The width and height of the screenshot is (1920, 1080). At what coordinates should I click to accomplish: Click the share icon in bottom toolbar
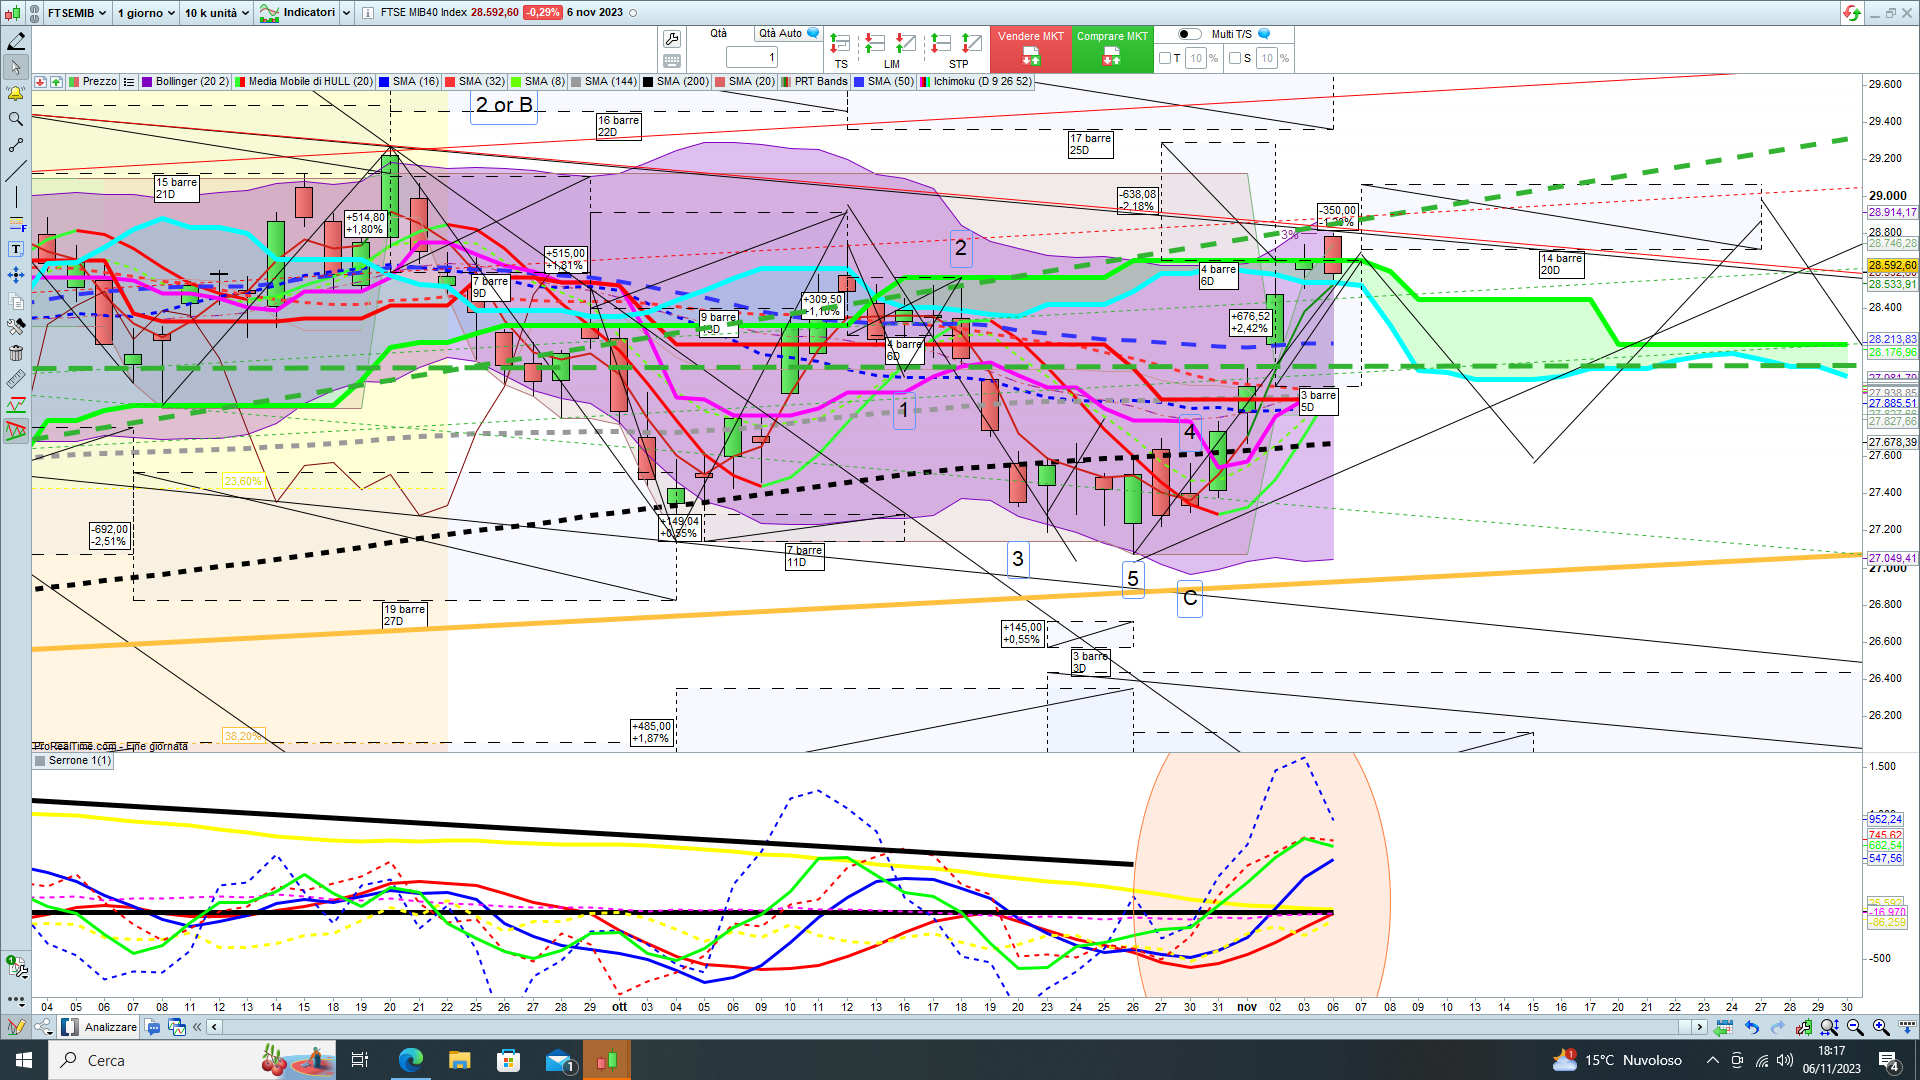(43, 1027)
